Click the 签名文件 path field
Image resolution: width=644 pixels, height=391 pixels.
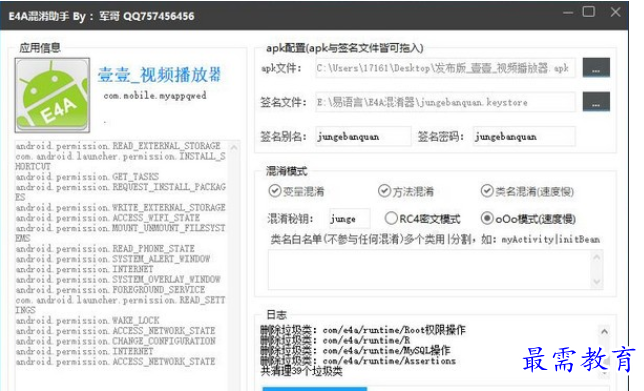(445, 102)
